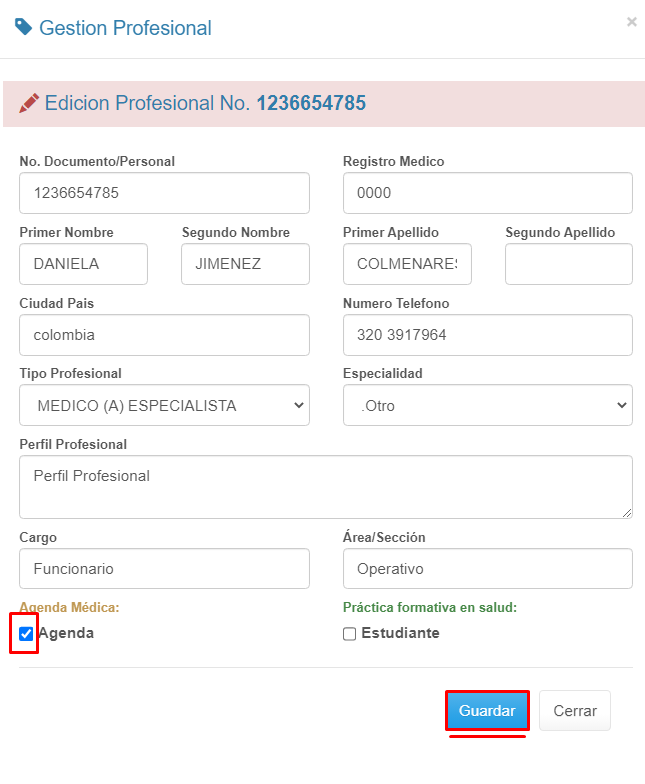The width and height of the screenshot is (645, 784).
Task: Select the Cargo field containing Funcionario
Action: (x=164, y=569)
